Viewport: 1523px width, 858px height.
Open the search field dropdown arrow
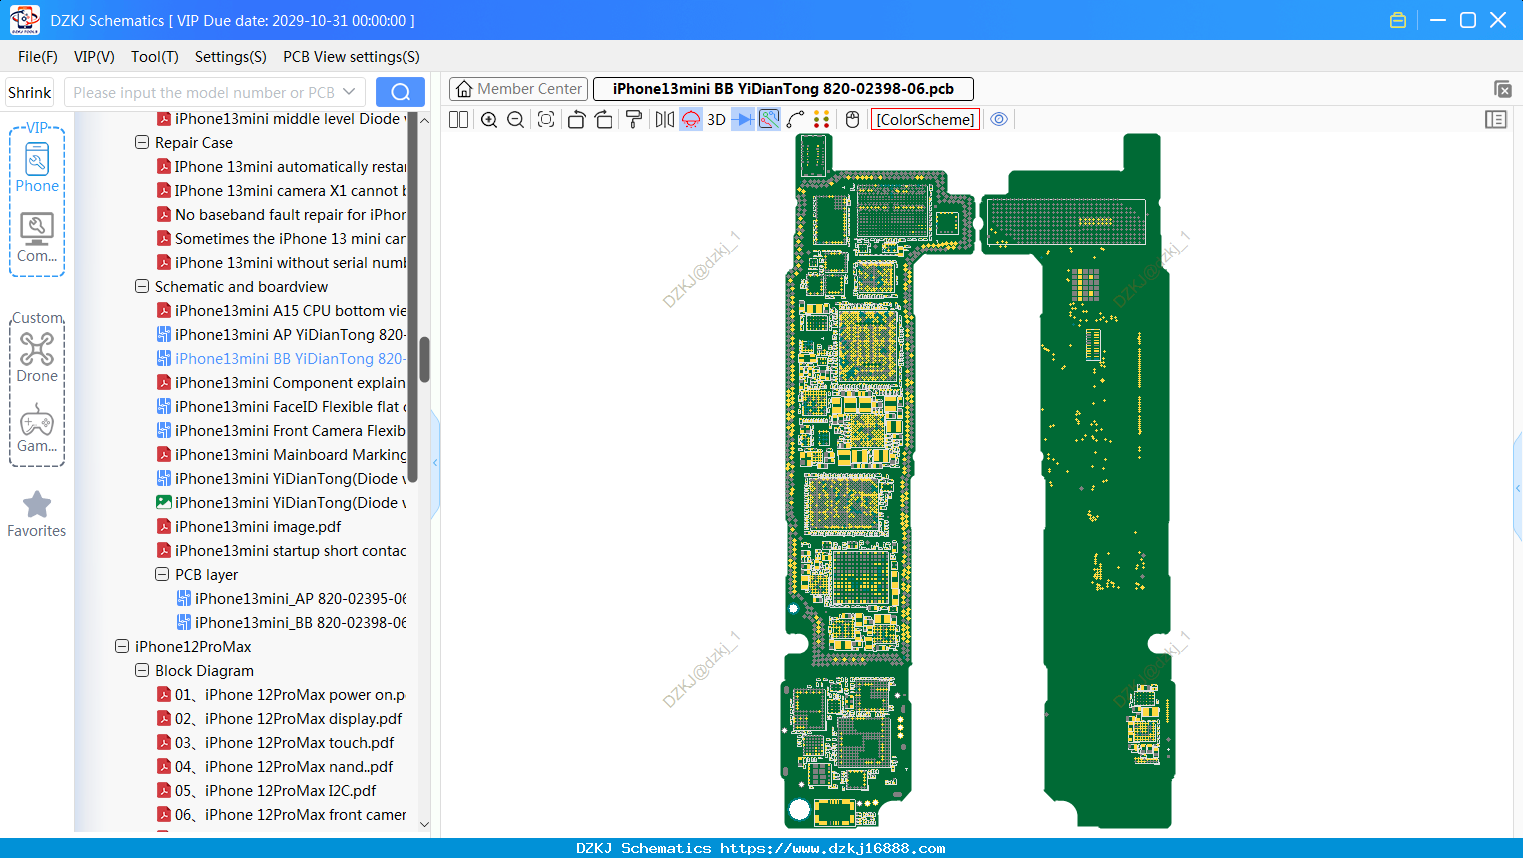(349, 92)
